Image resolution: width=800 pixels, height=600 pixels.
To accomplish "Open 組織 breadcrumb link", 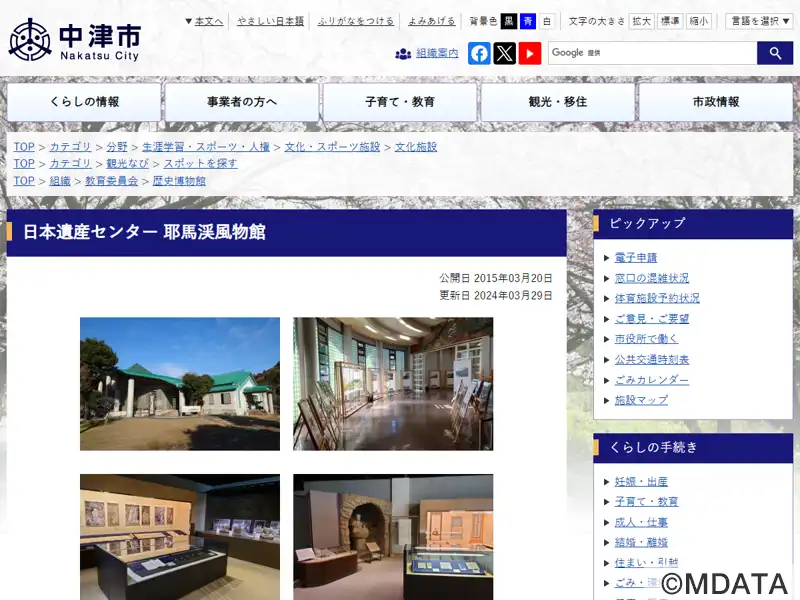I will click(60, 181).
